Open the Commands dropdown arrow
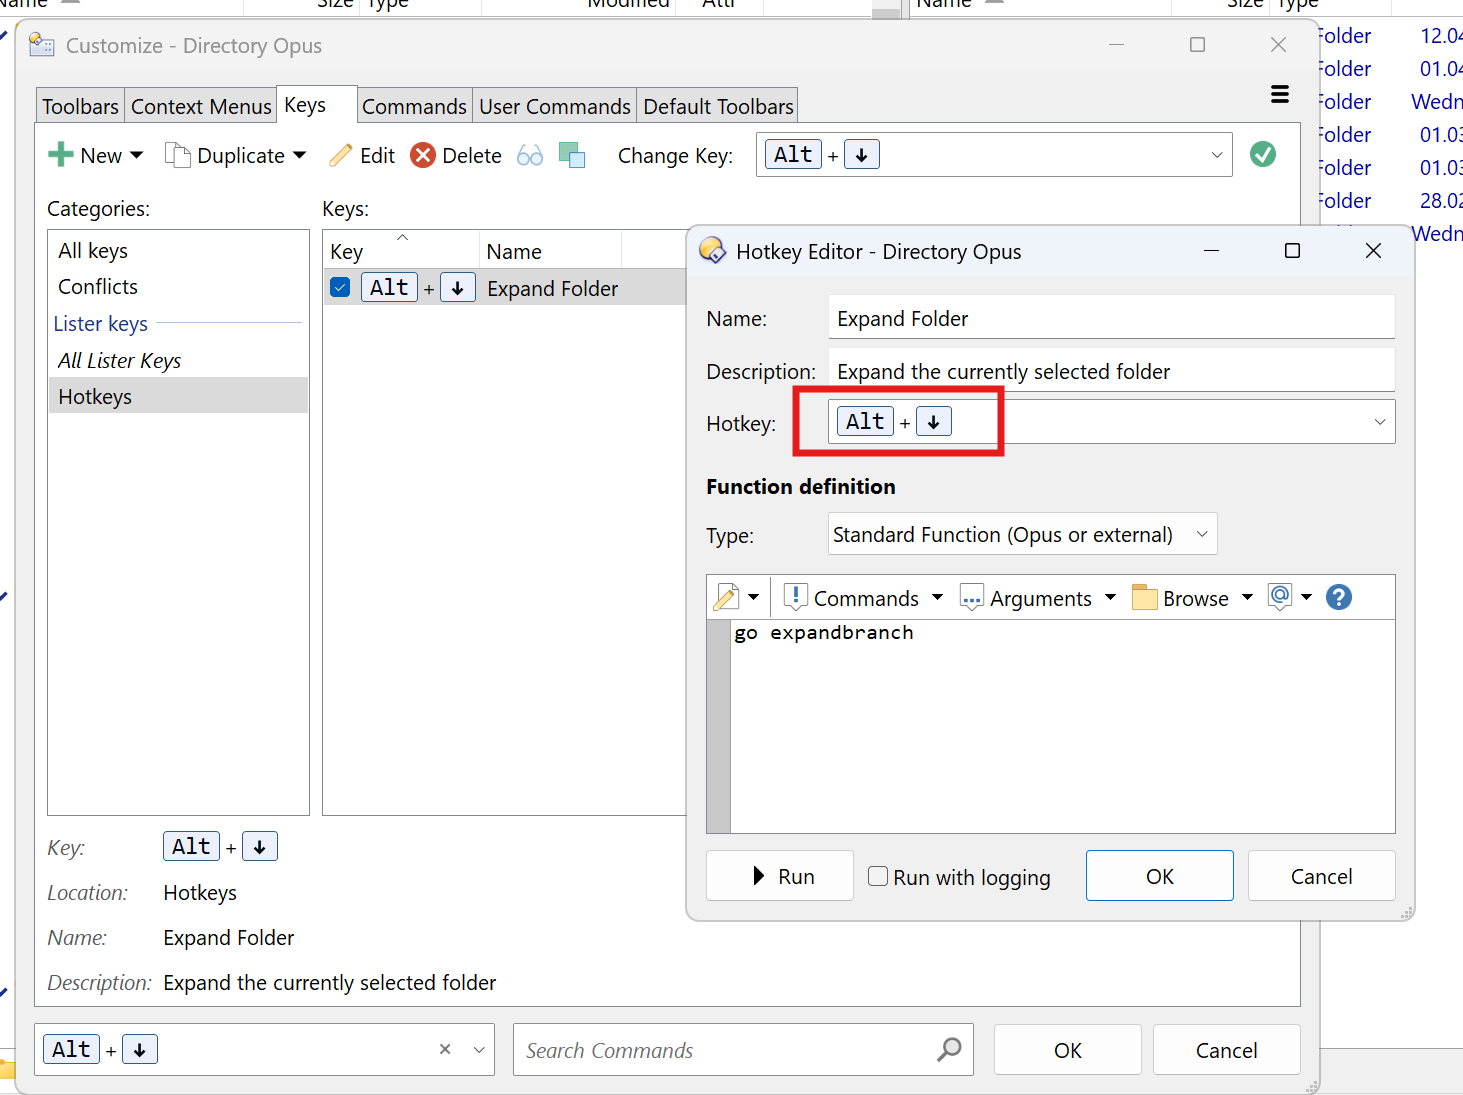 [937, 598]
